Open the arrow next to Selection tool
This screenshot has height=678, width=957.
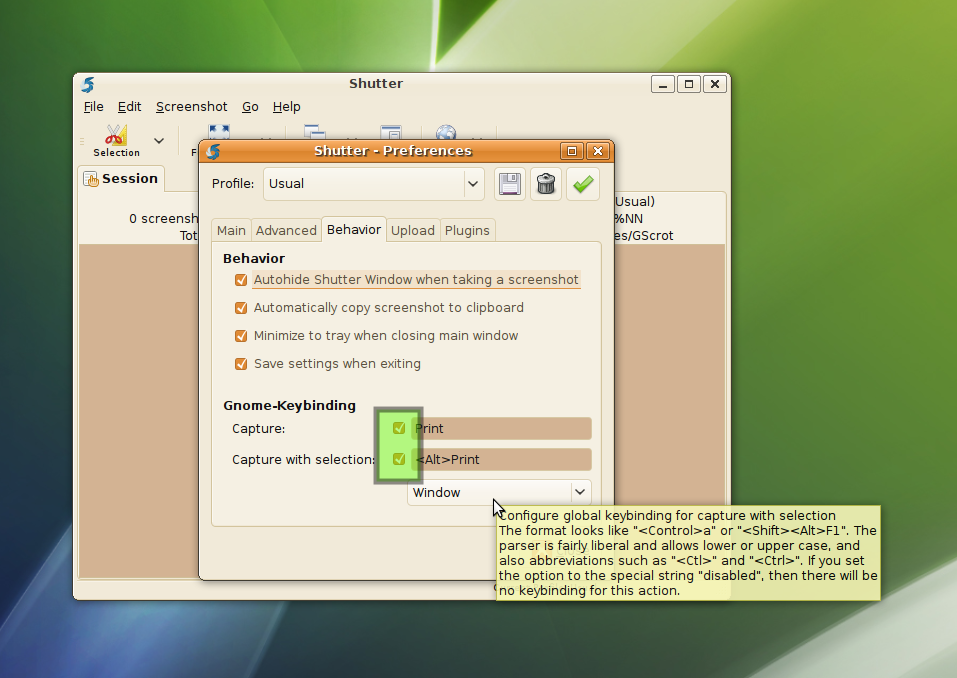(x=159, y=141)
